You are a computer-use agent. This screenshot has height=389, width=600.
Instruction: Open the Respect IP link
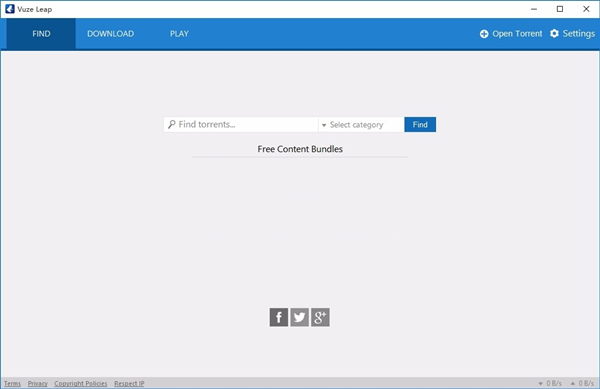(129, 383)
